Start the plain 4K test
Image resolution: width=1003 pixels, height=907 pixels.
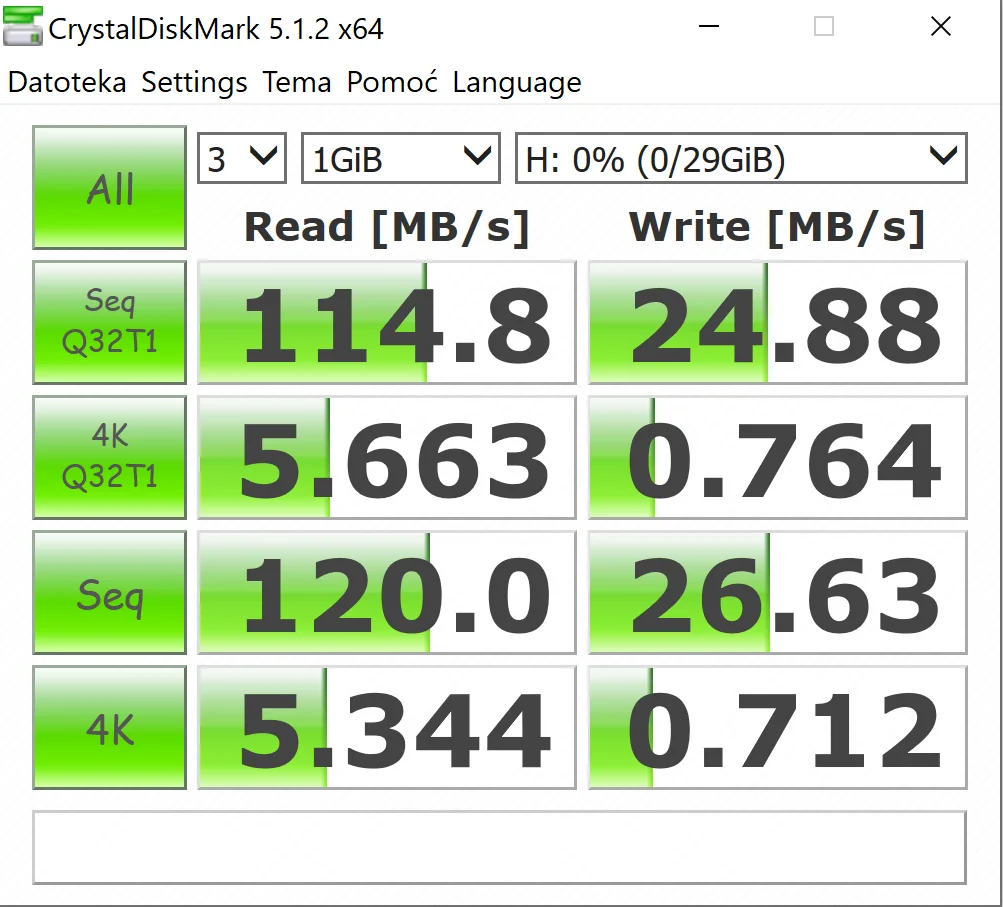point(109,727)
